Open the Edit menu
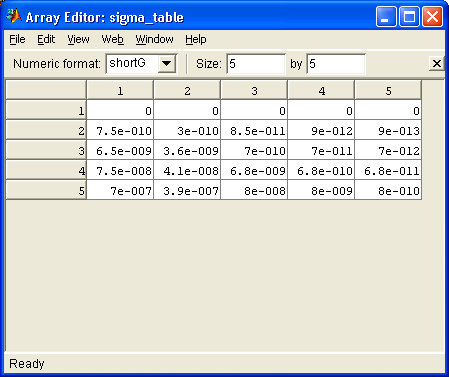449x377 pixels. click(x=46, y=39)
